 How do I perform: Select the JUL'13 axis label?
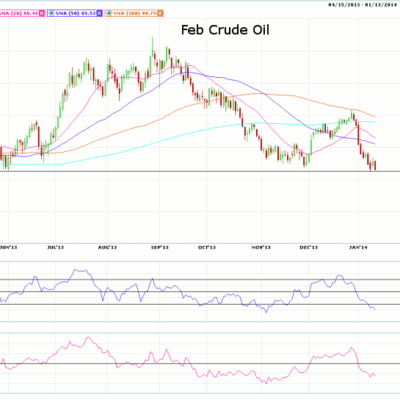pyautogui.click(x=55, y=247)
